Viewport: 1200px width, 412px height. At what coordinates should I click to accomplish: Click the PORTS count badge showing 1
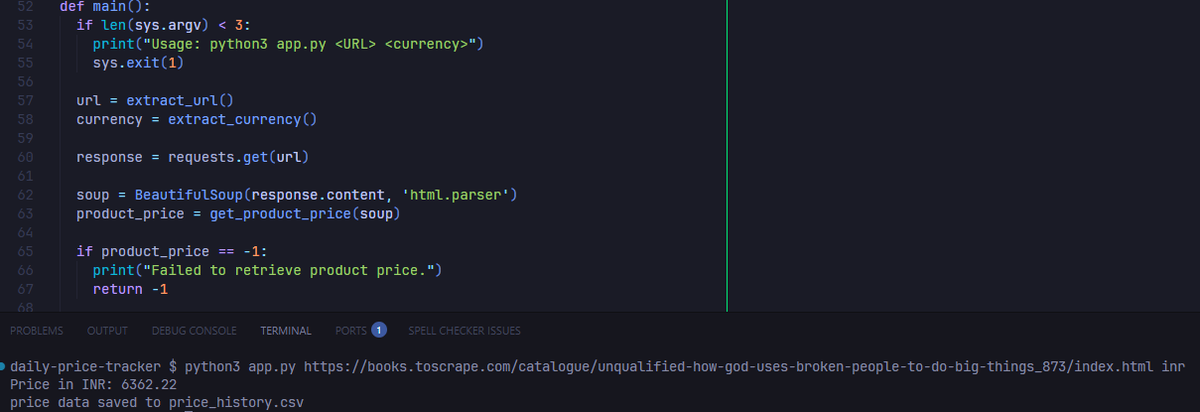(379, 330)
